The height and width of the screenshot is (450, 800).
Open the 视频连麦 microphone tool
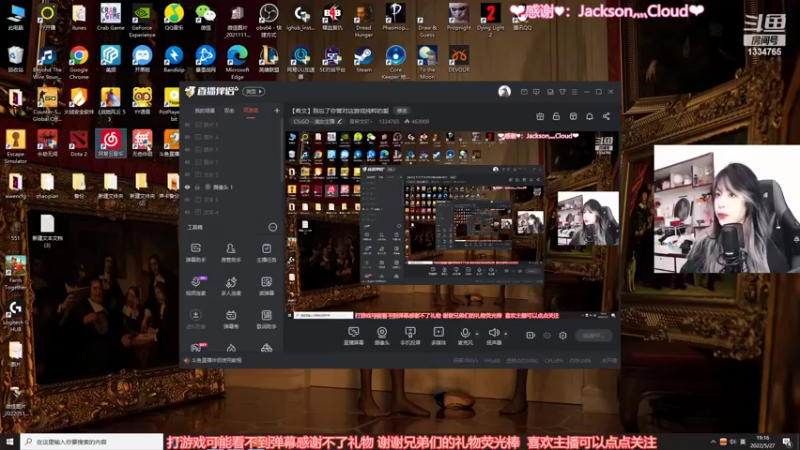pos(195,286)
